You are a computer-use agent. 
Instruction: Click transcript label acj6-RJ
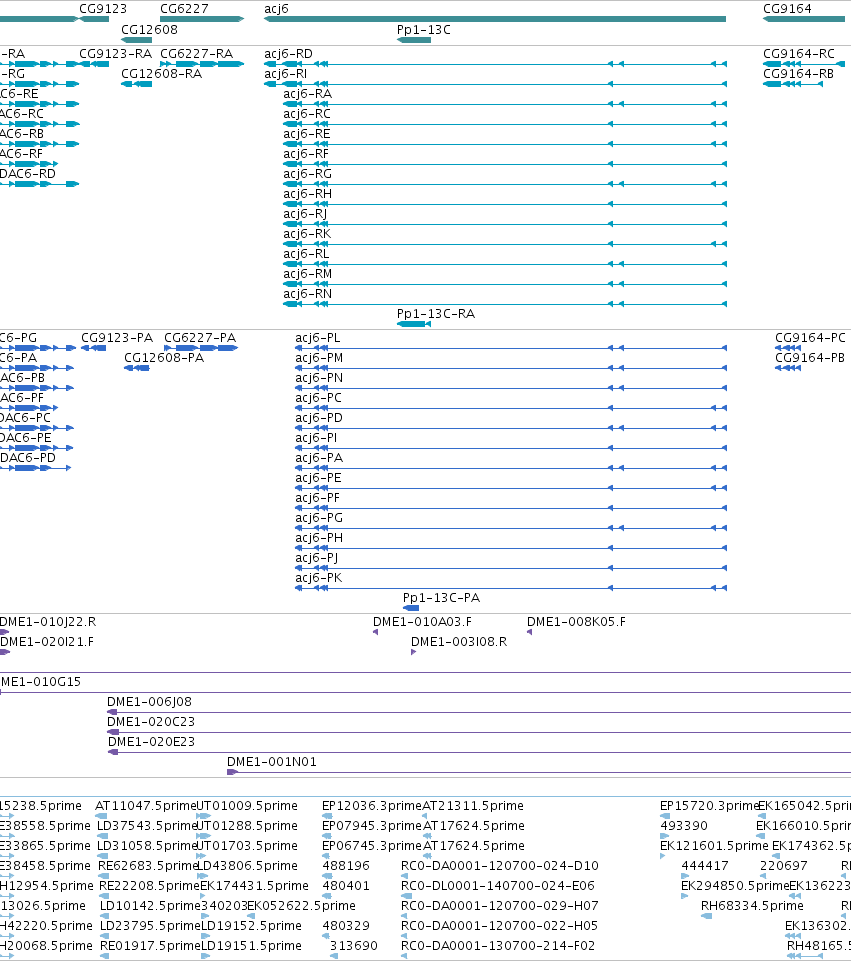coord(305,214)
